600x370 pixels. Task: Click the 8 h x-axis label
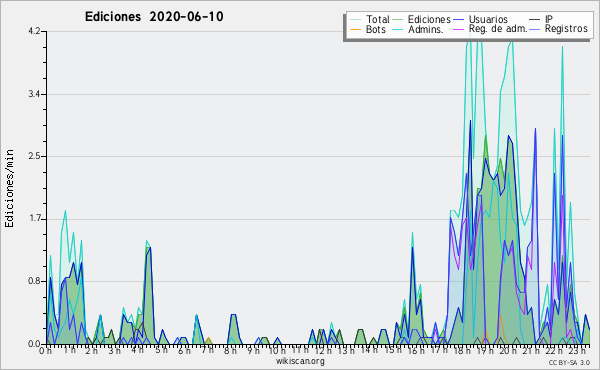231,350
